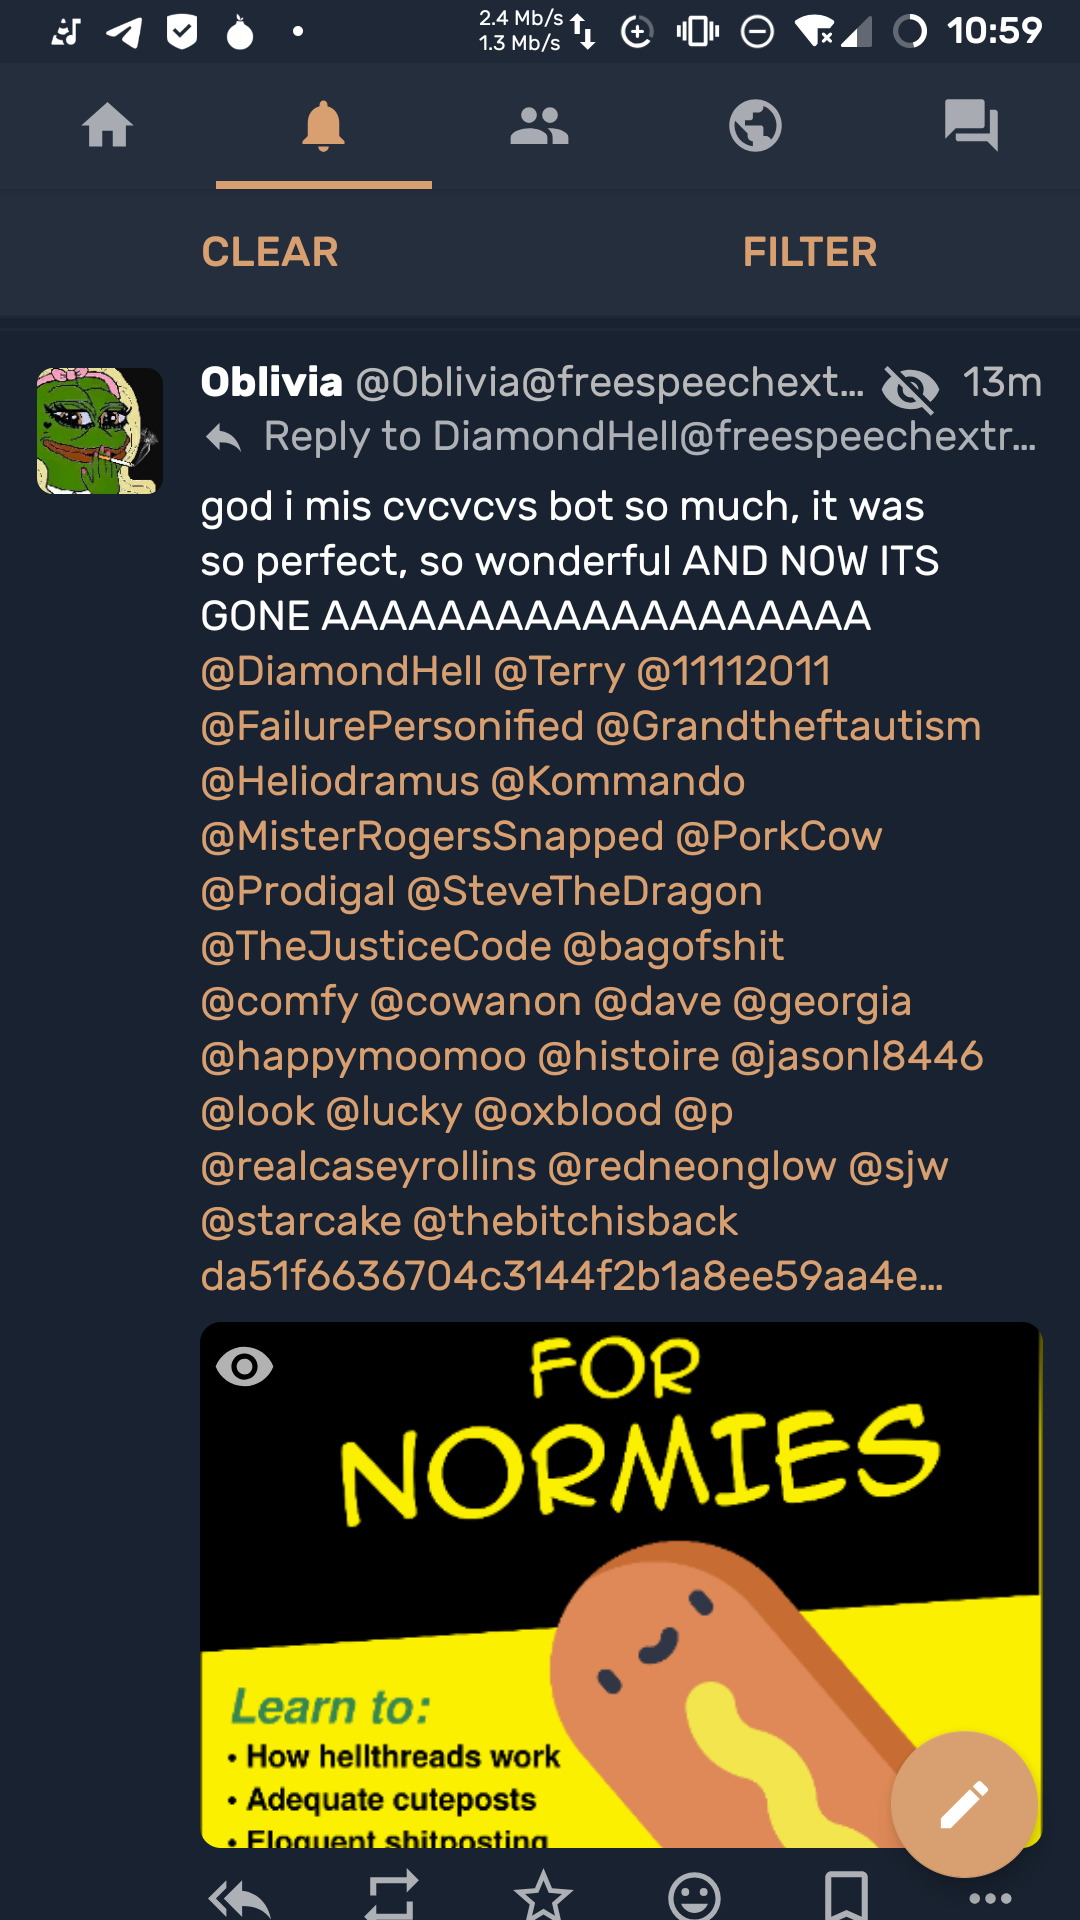Open the @DiamondHell mention link
This screenshot has height=1920, width=1080.
click(x=342, y=671)
